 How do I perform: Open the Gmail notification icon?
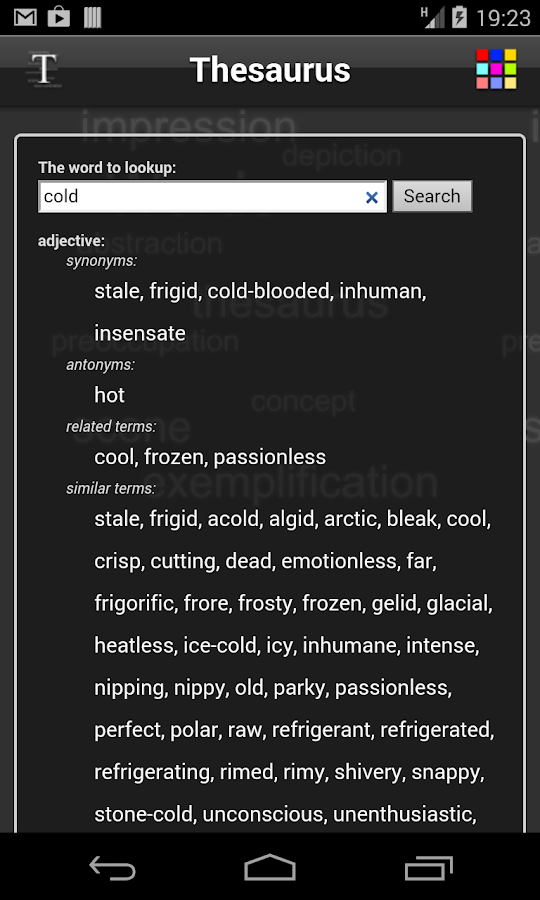click(25, 17)
